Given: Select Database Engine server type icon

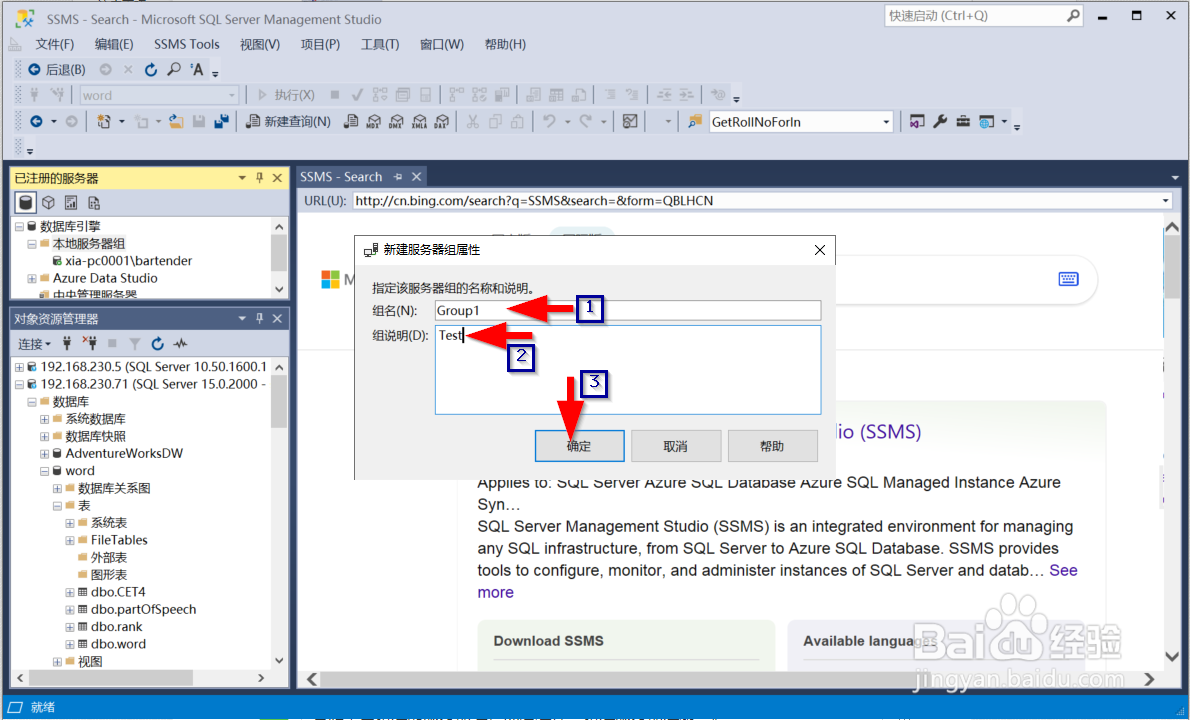Looking at the screenshot, I should pyautogui.click(x=26, y=203).
